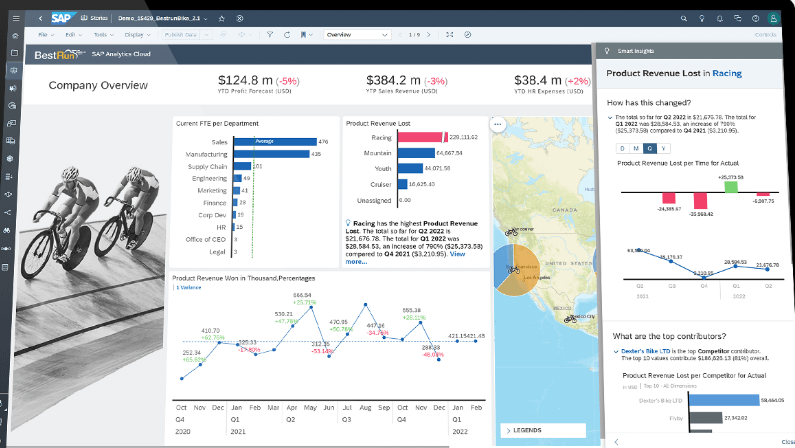This screenshot has height=448, width=795.
Task: Open the lightbulb icon in top bar
Action: point(702,18)
